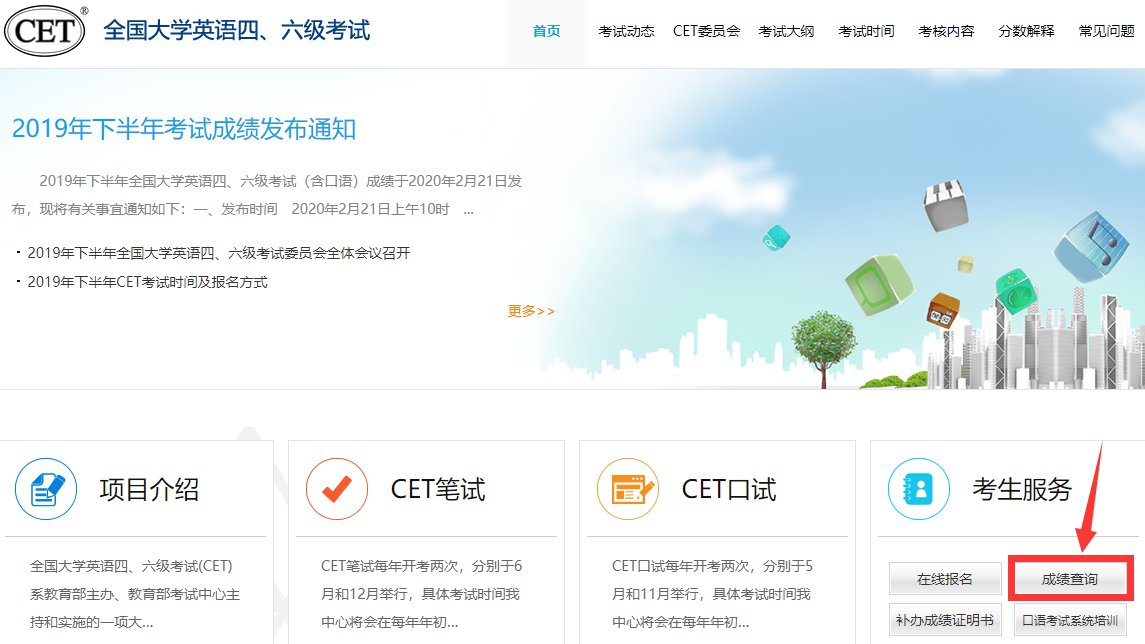Screen dimensions: 1145x644
Task: Click the CET笔试 description about 6月和12月
Action: pyautogui.click(x=421, y=594)
